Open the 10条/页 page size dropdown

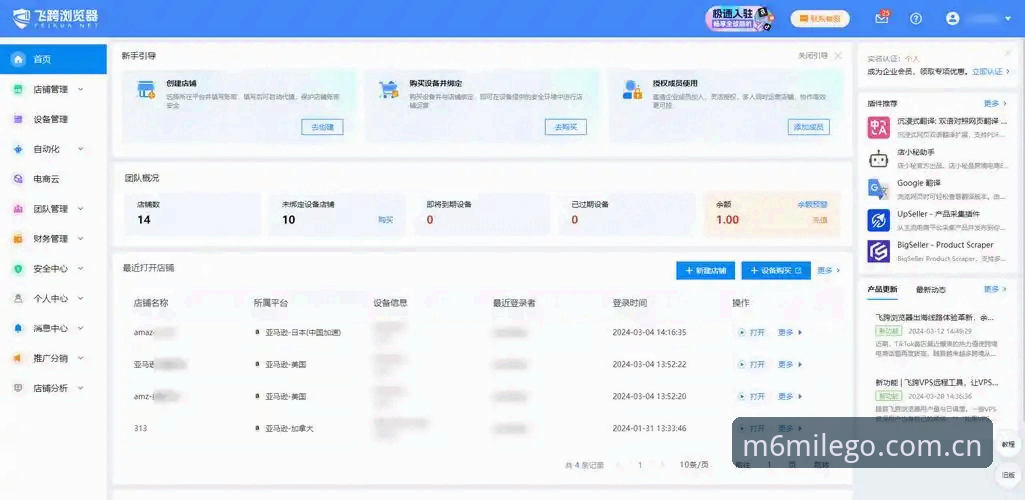(x=695, y=465)
